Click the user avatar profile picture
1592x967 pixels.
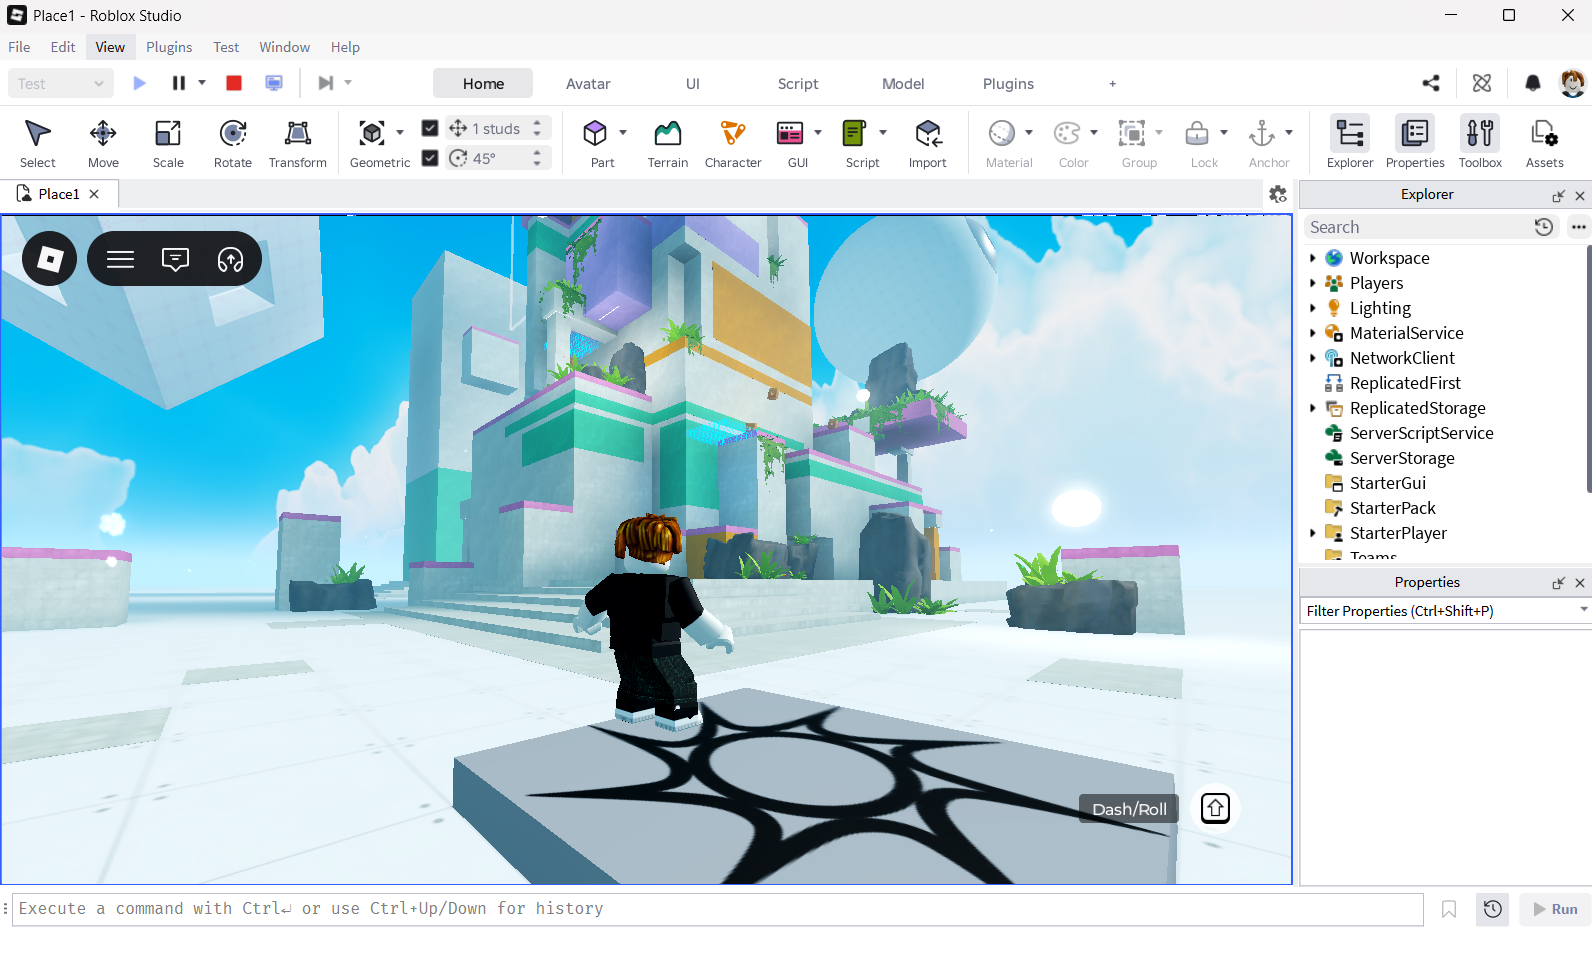coord(1573,83)
